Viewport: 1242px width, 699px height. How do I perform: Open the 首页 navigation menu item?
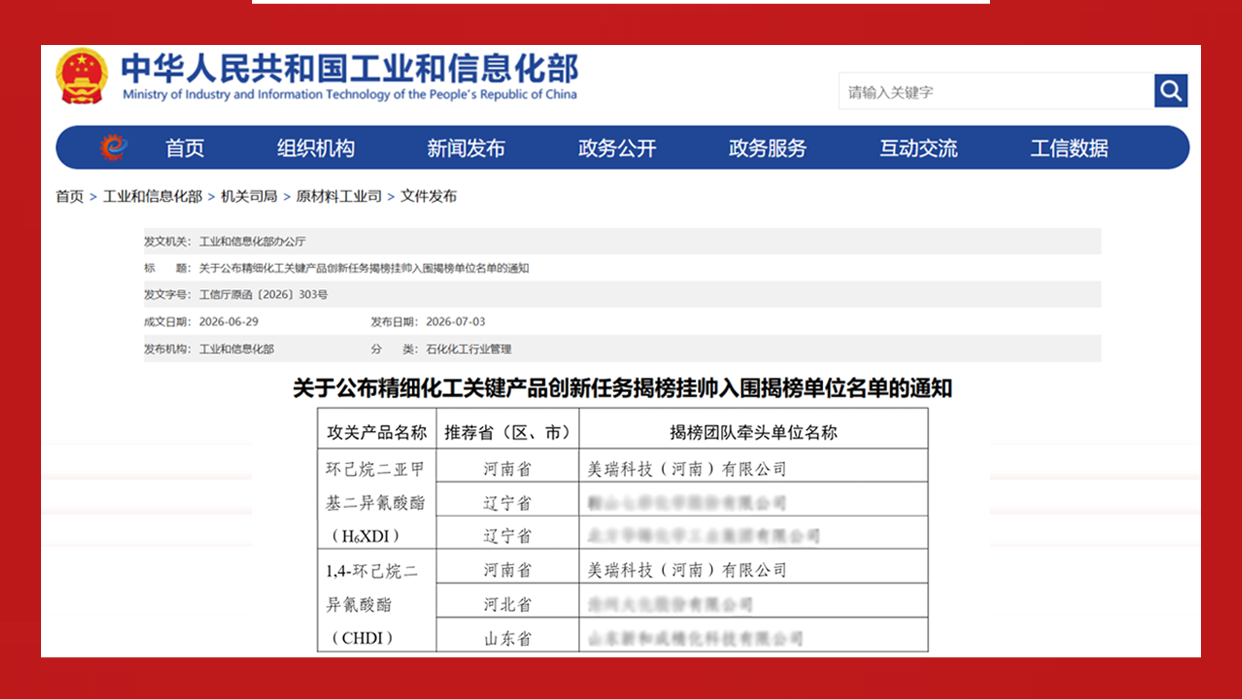click(x=185, y=148)
